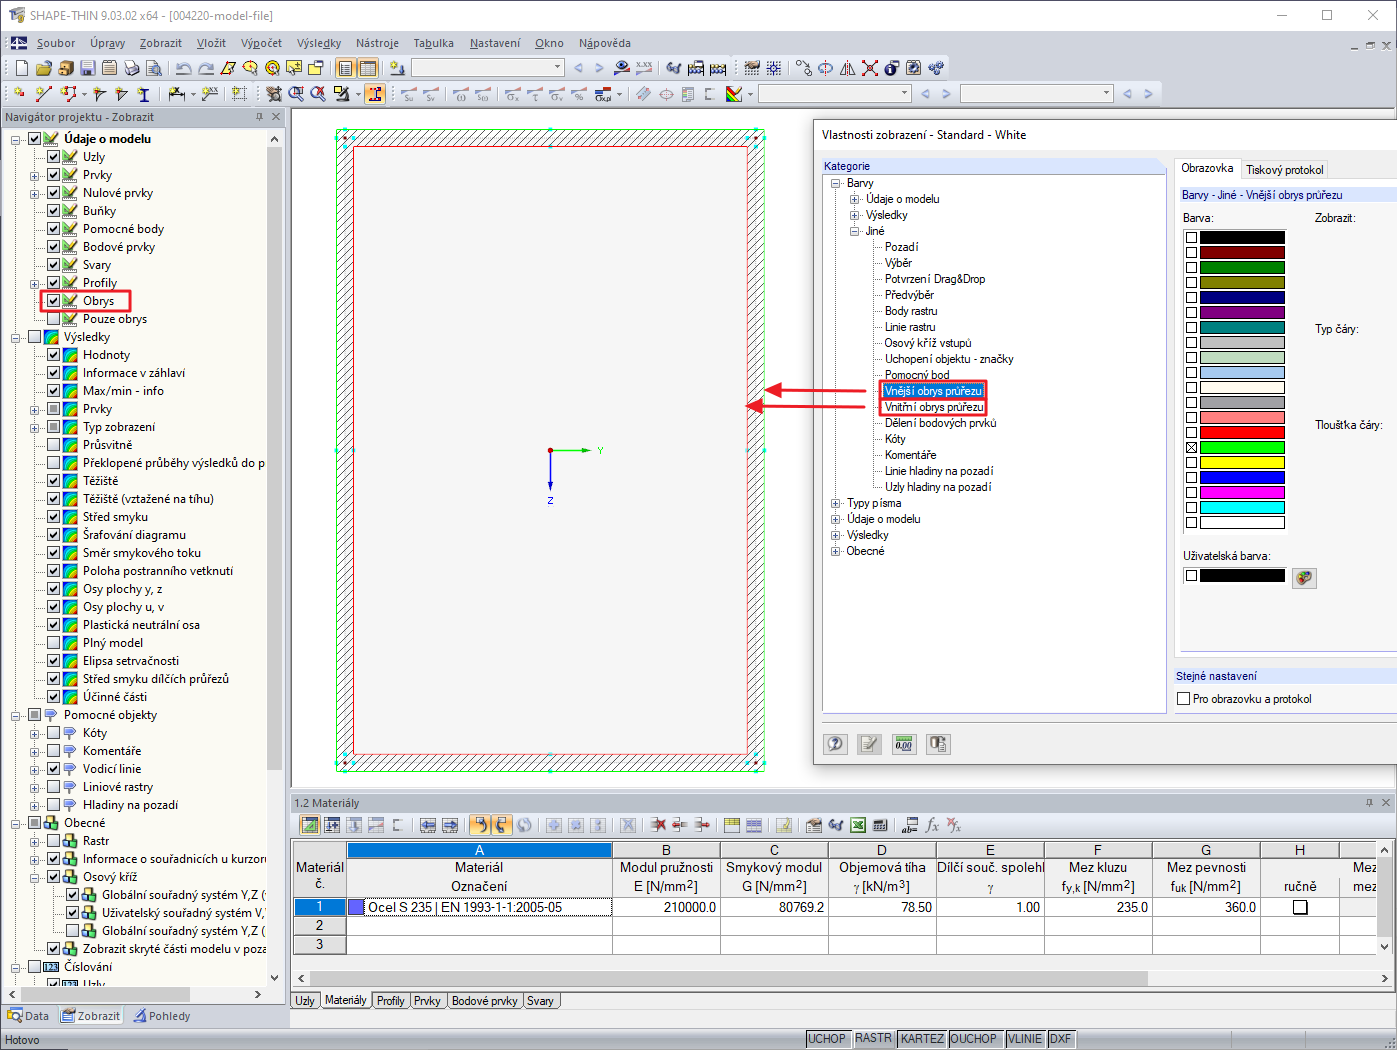Expand the Typy písma category

(836, 503)
